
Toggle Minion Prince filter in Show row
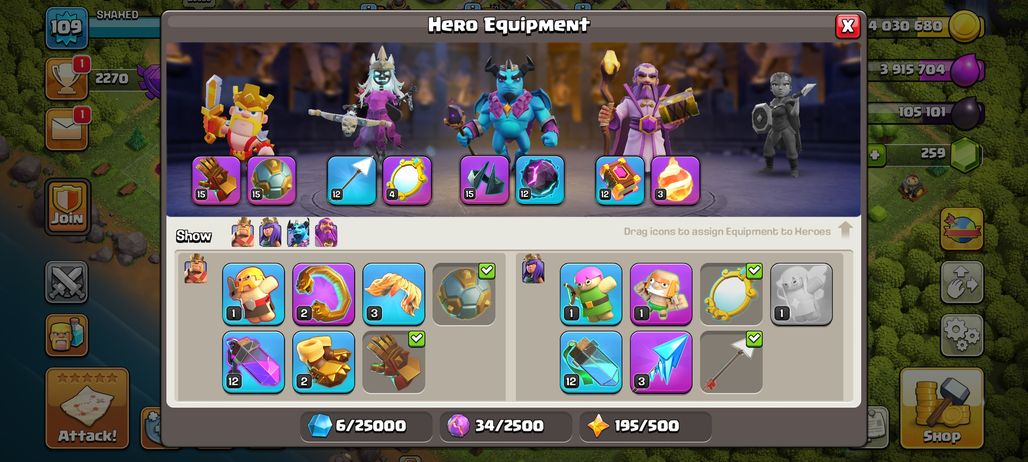tap(298, 233)
